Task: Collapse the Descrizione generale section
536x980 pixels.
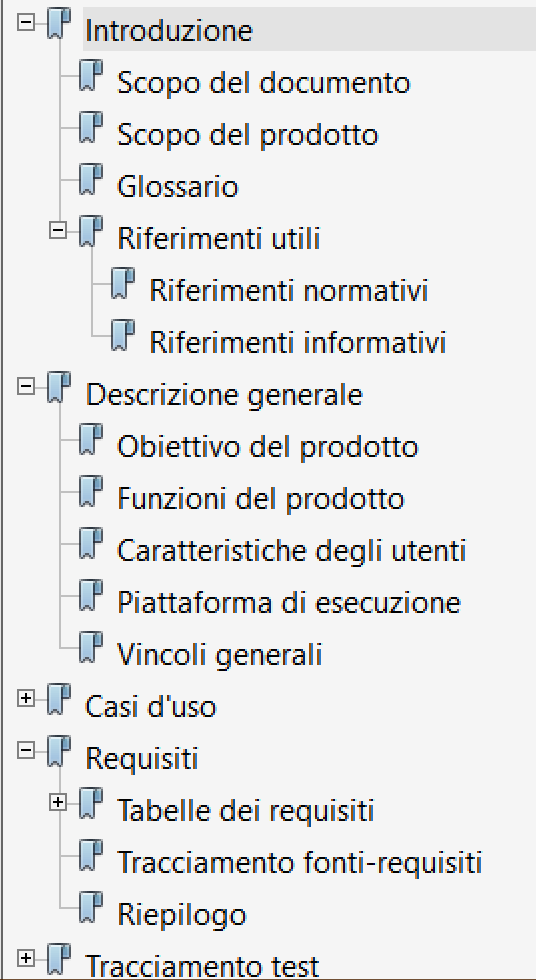Action: (26, 387)
